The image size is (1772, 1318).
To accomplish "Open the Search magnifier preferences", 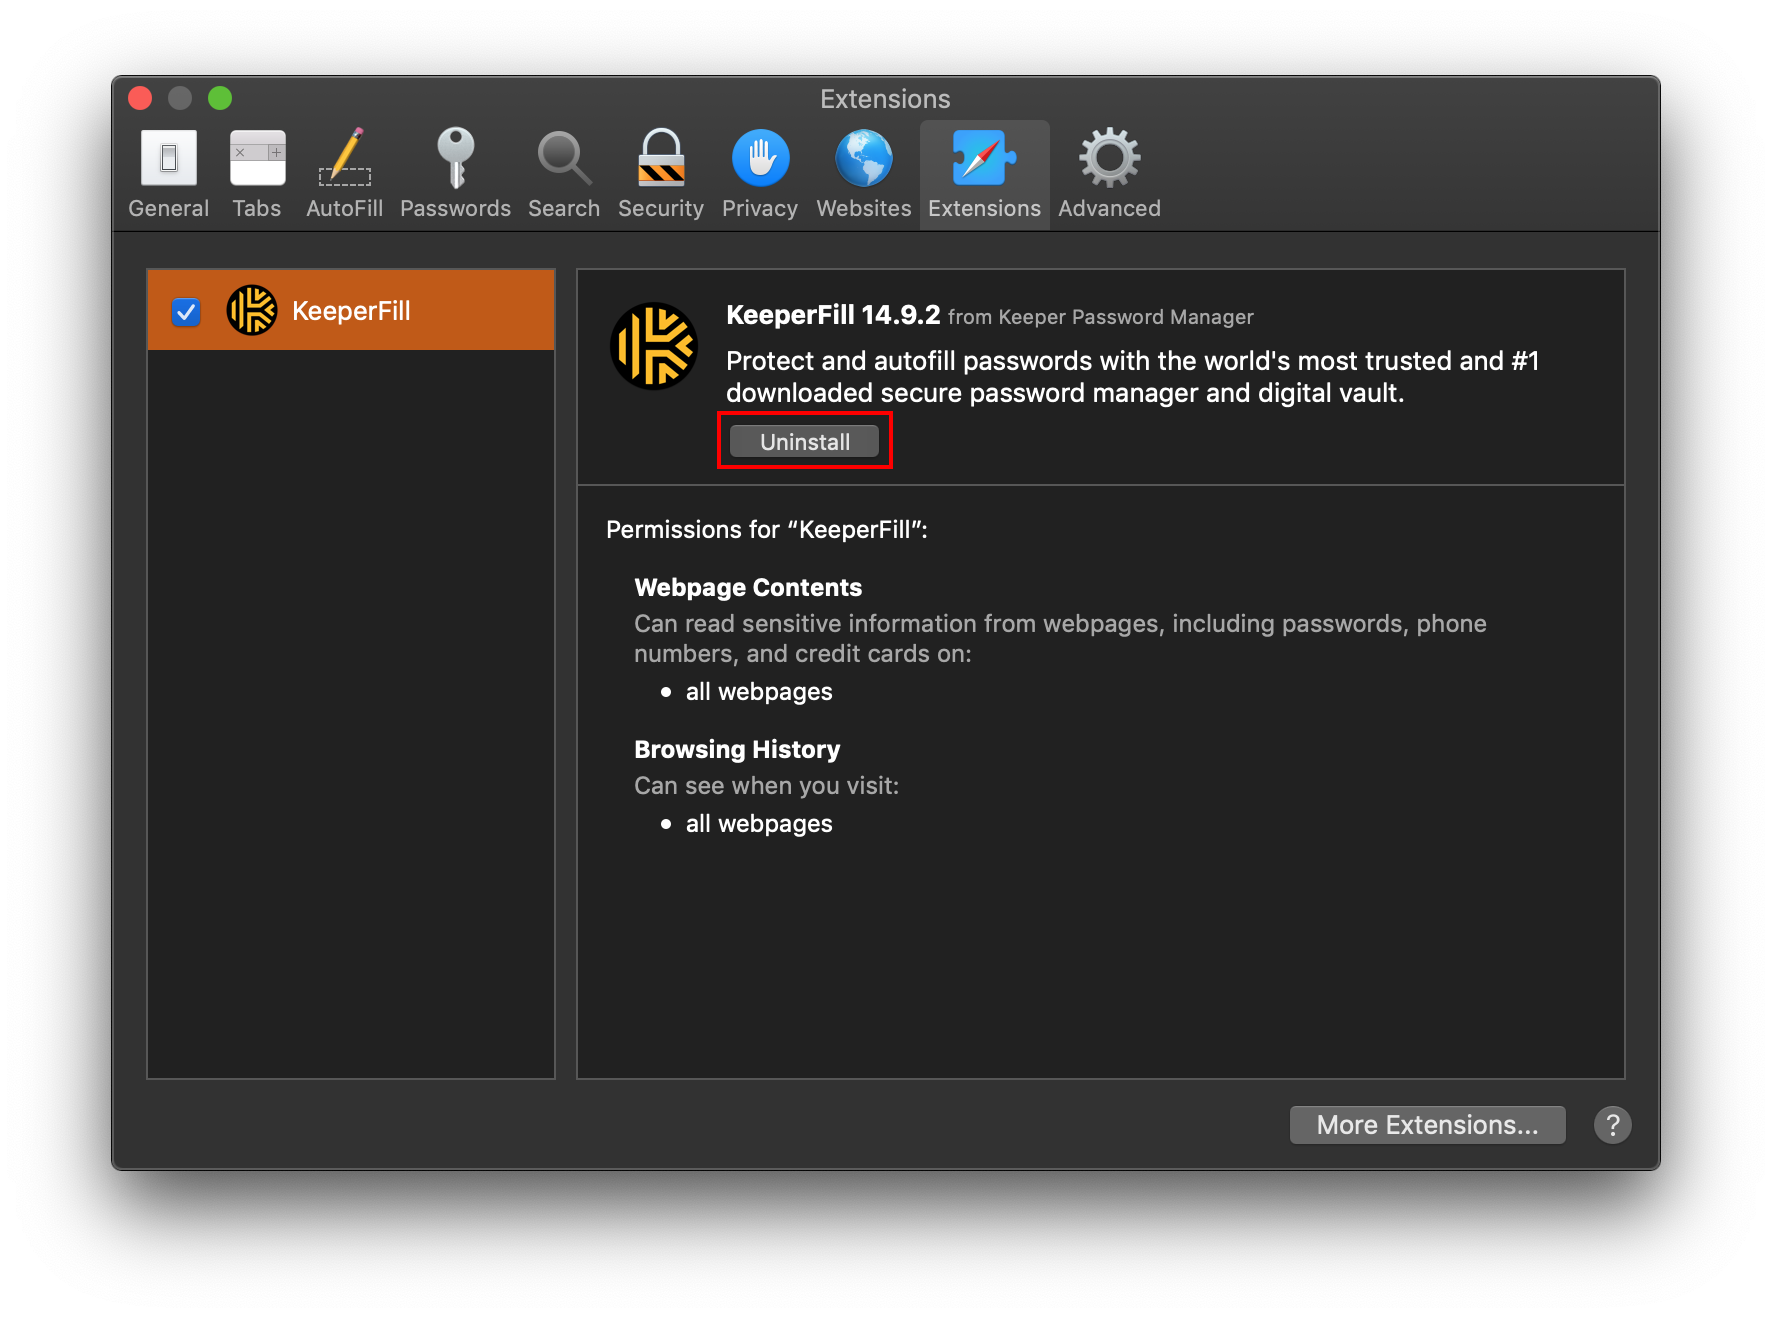I will [564, 160].
